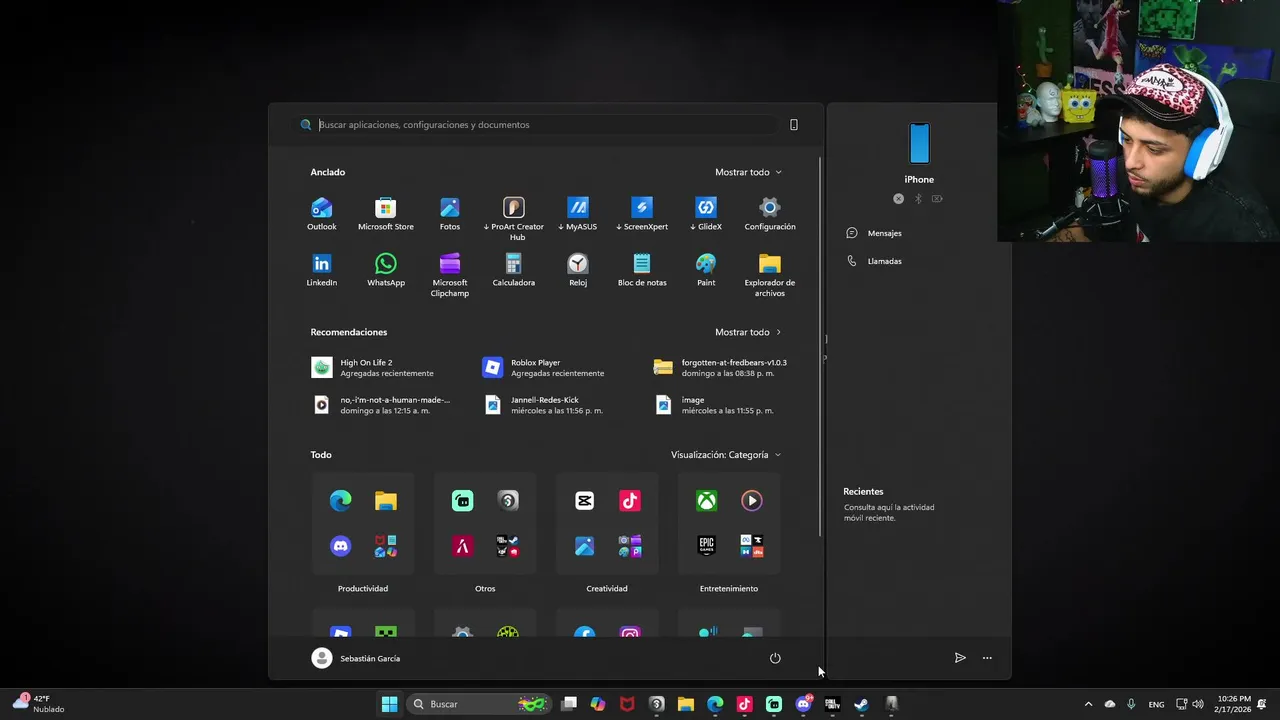Open WhatsApp pinned app

click(385, 270)
